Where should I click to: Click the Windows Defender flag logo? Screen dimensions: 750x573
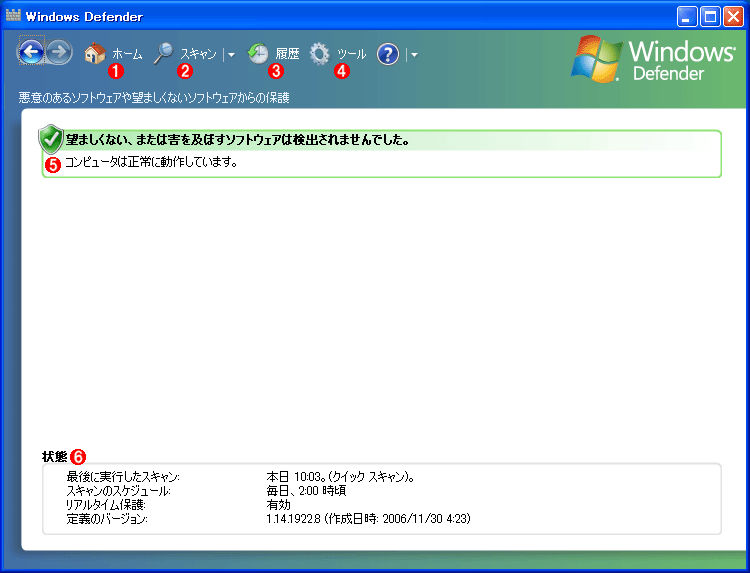[x=596, y=58]
